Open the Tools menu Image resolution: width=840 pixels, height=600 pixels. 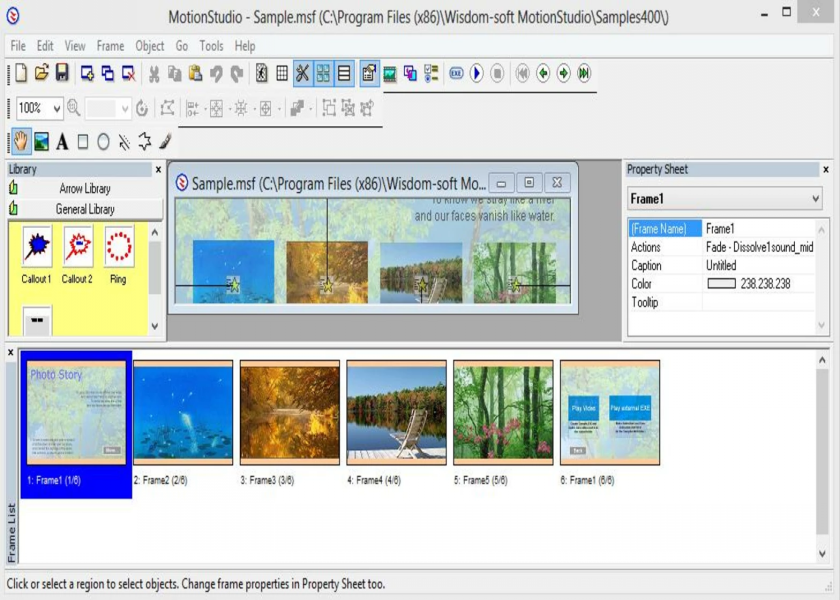pyautogui.click(x=211, y=46)
